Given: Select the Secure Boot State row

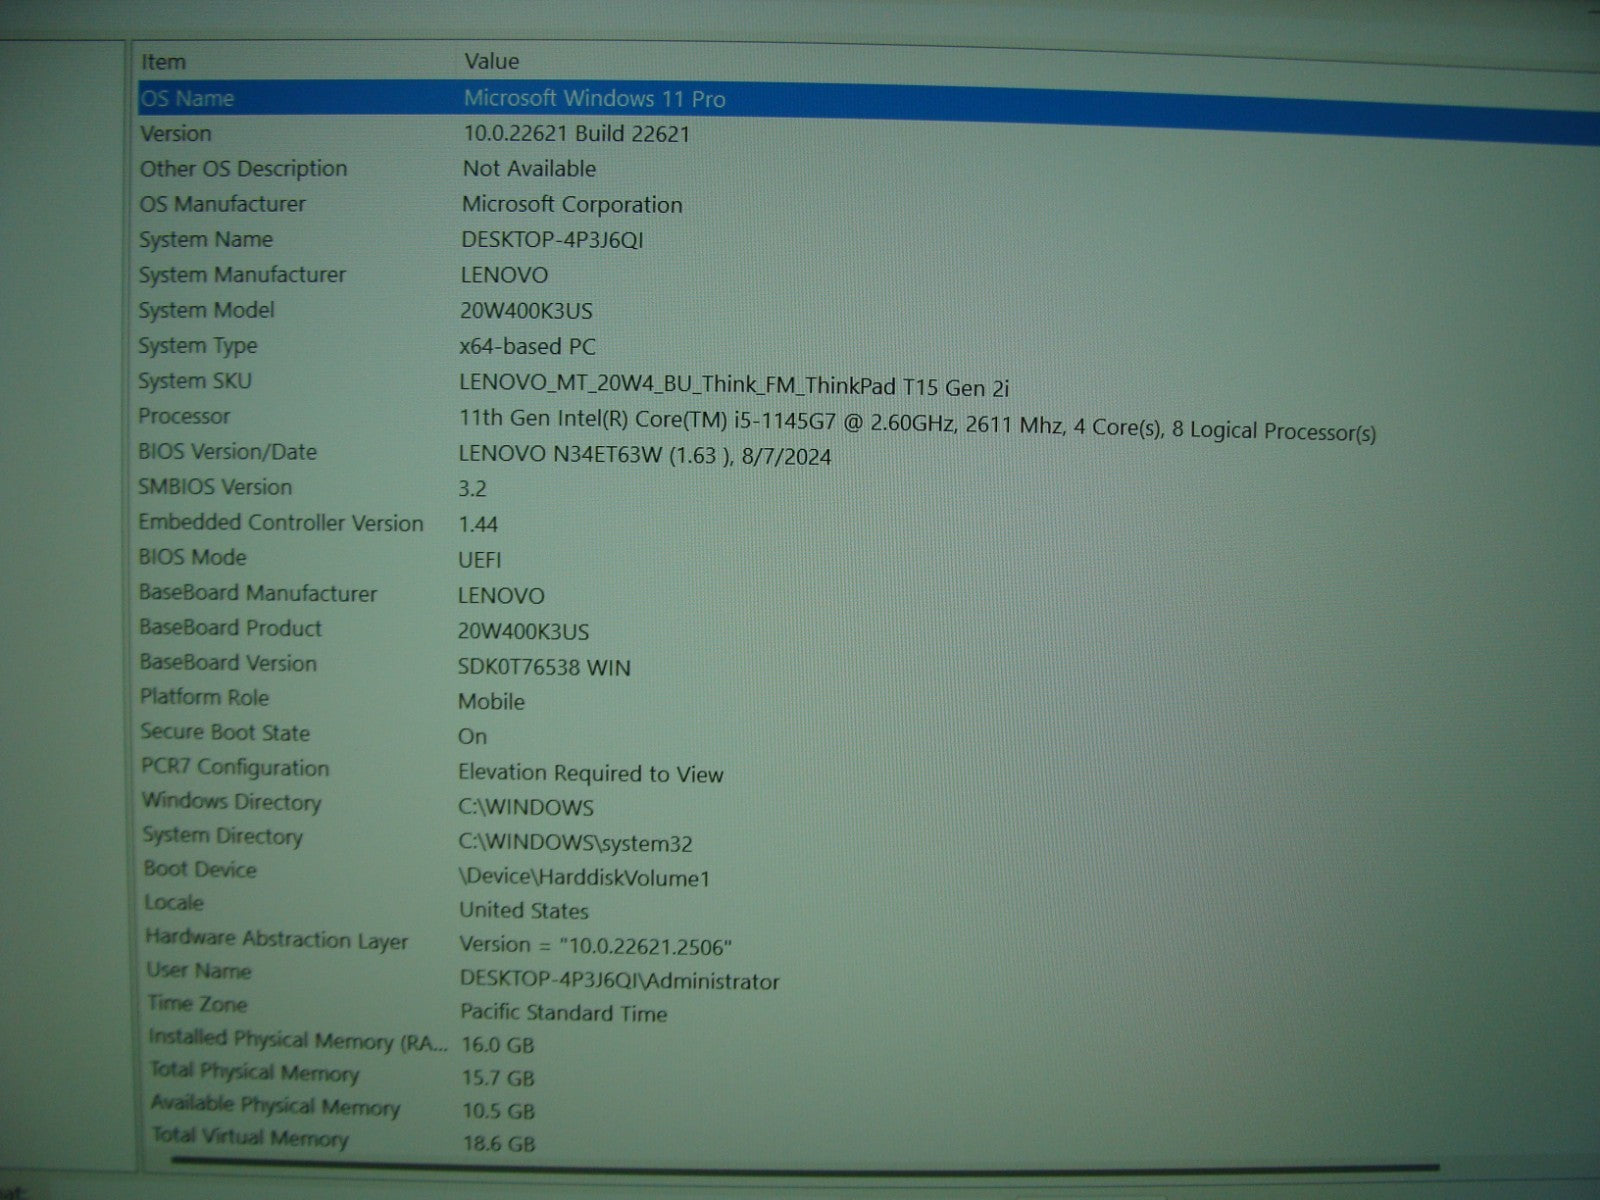Looking at the screenshot, I should click(x=225, y=733).
